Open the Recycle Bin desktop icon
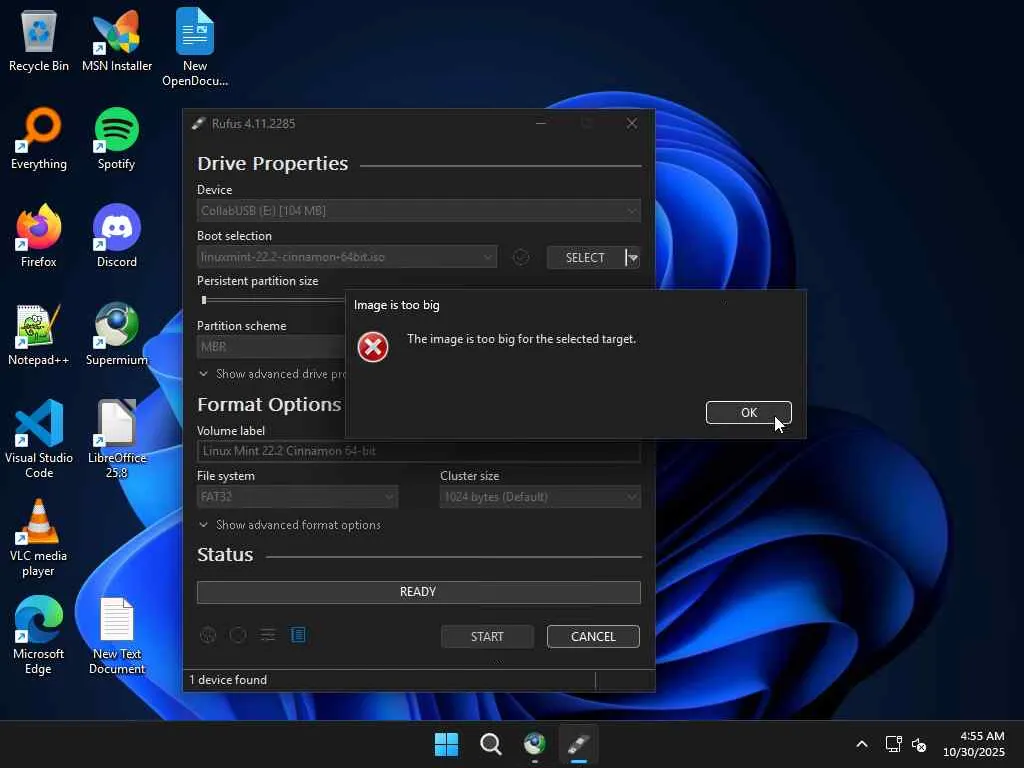This screenshot has width=1024, height=768. (39, 41)
